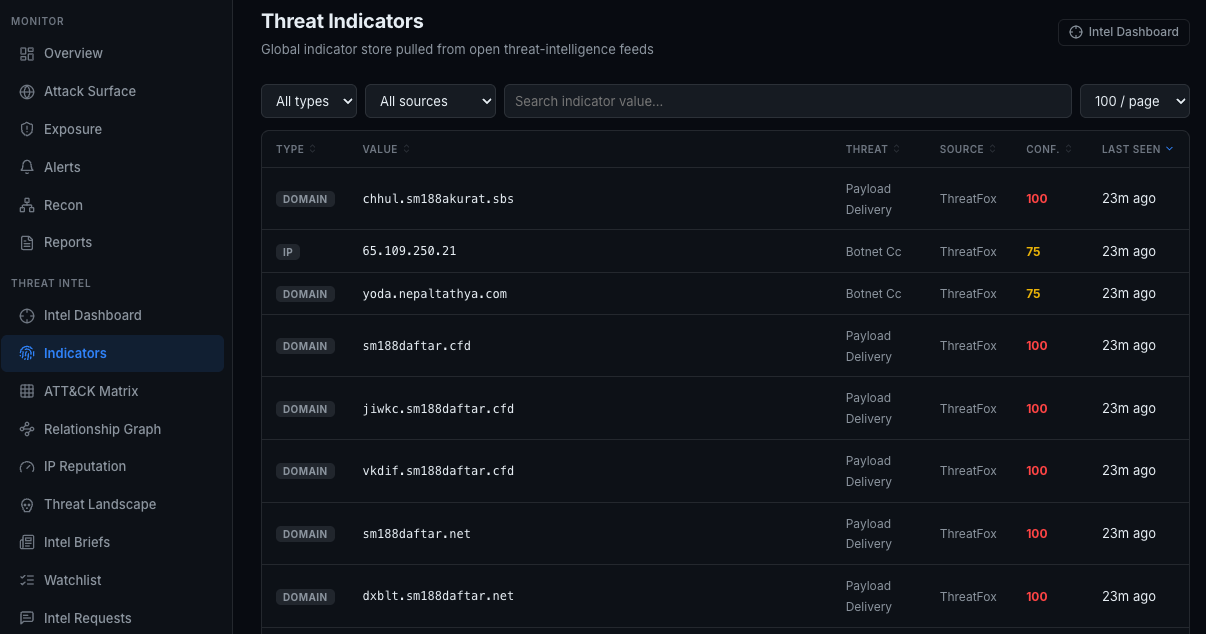Change the 100 / page size dropdown

1134,101
